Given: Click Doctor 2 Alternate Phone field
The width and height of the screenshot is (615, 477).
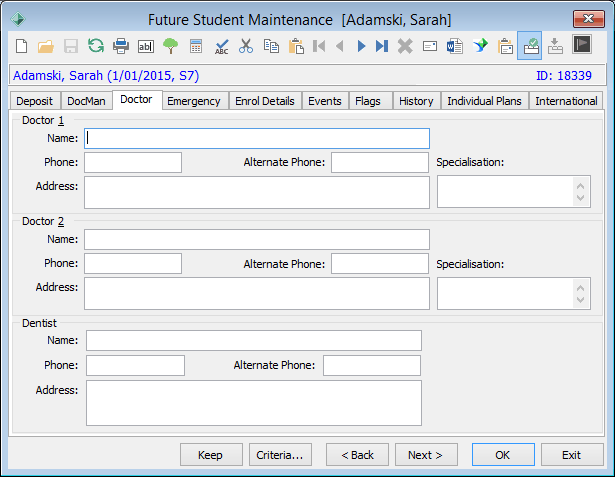Looking at the screenshot, I should [x=380, y=263].
